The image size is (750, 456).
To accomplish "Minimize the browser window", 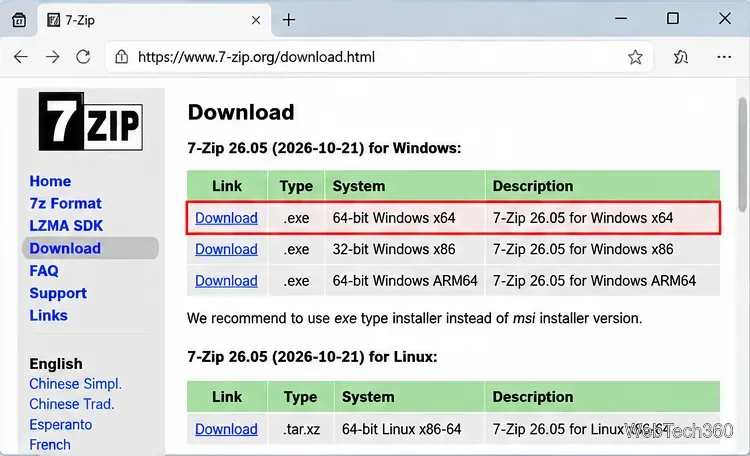I will (x=621, y=19).
